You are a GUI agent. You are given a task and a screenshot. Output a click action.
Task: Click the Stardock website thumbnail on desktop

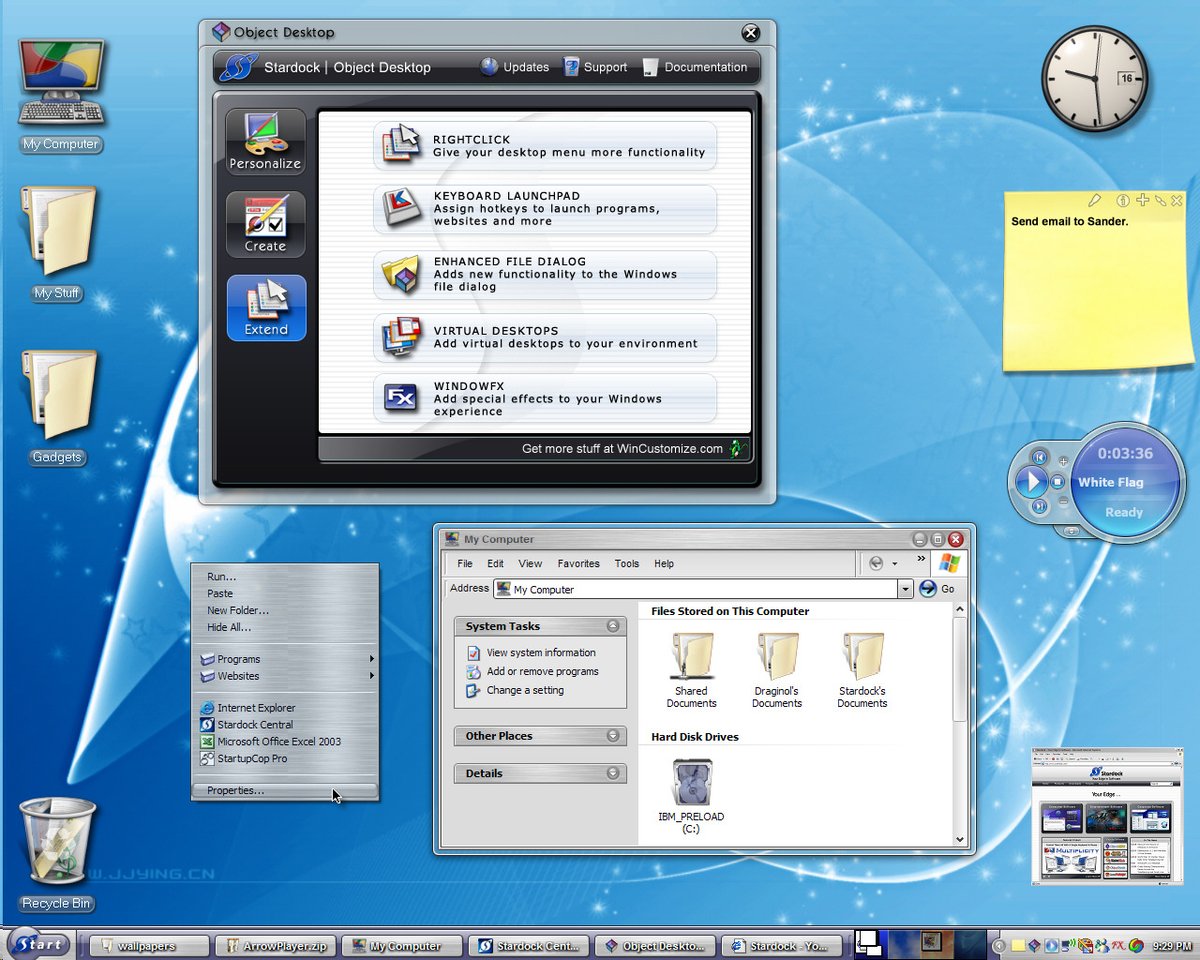[x=1107, y=816]
